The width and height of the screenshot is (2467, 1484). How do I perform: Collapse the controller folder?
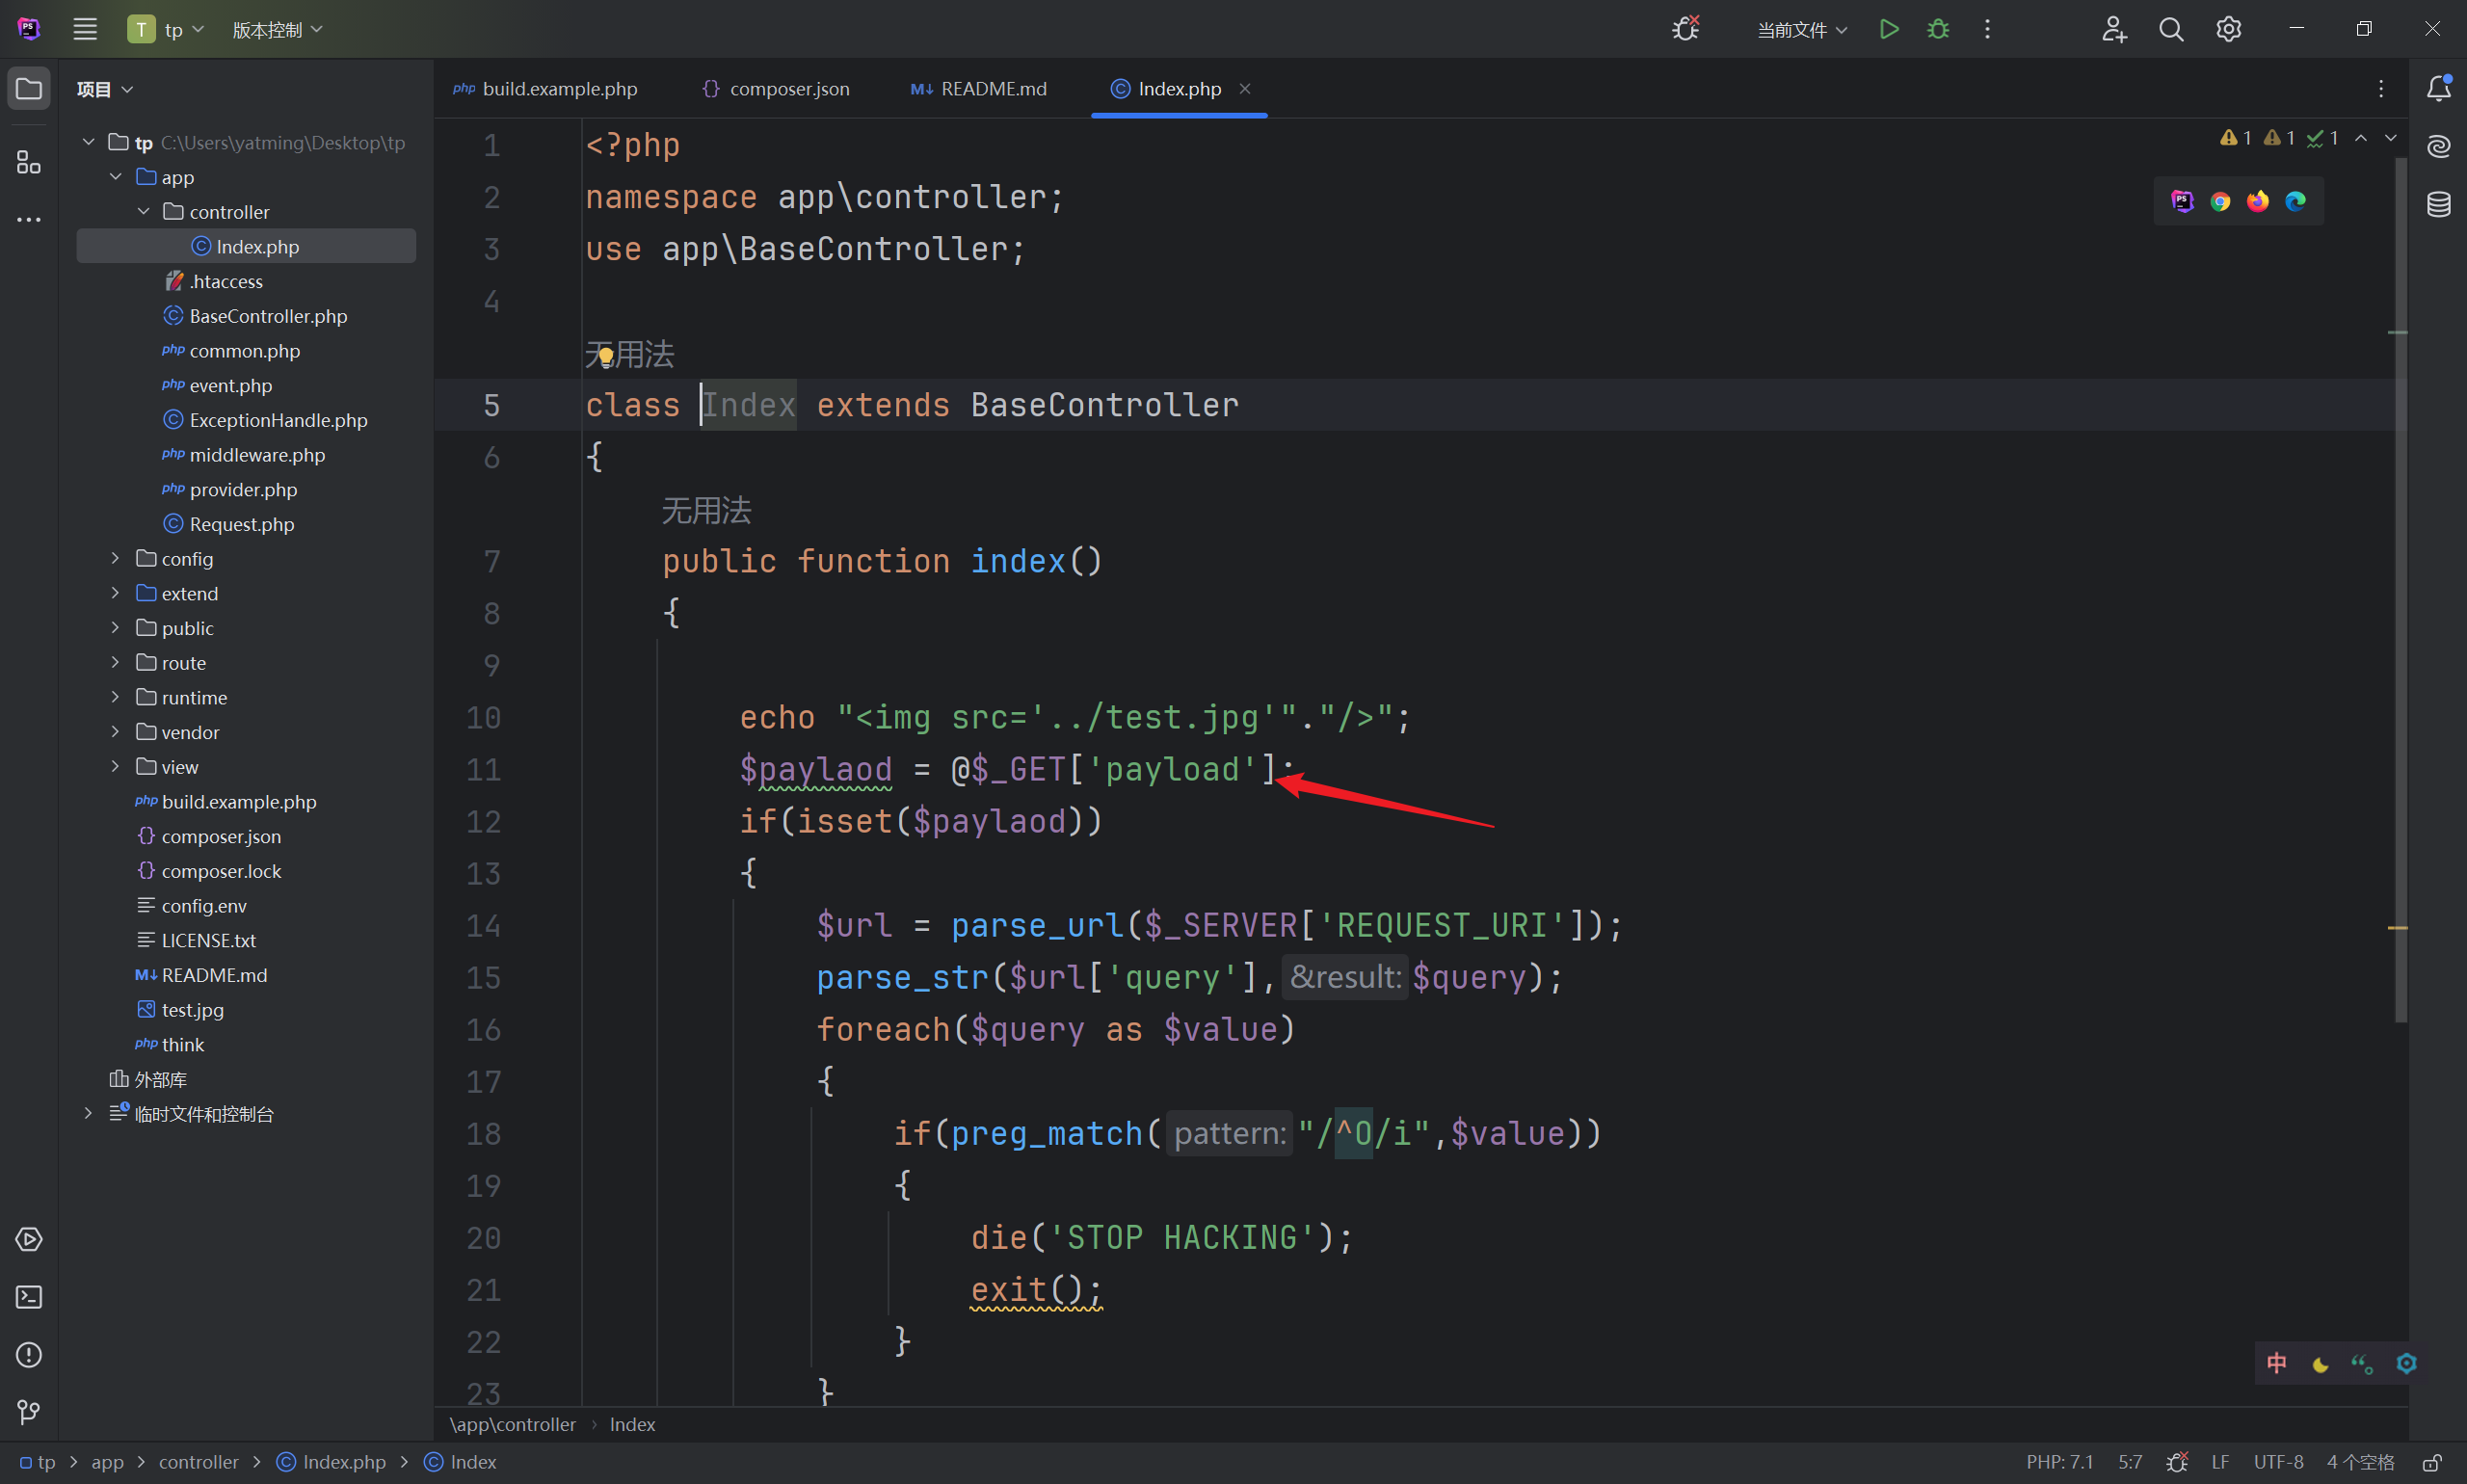pos(143,212)
